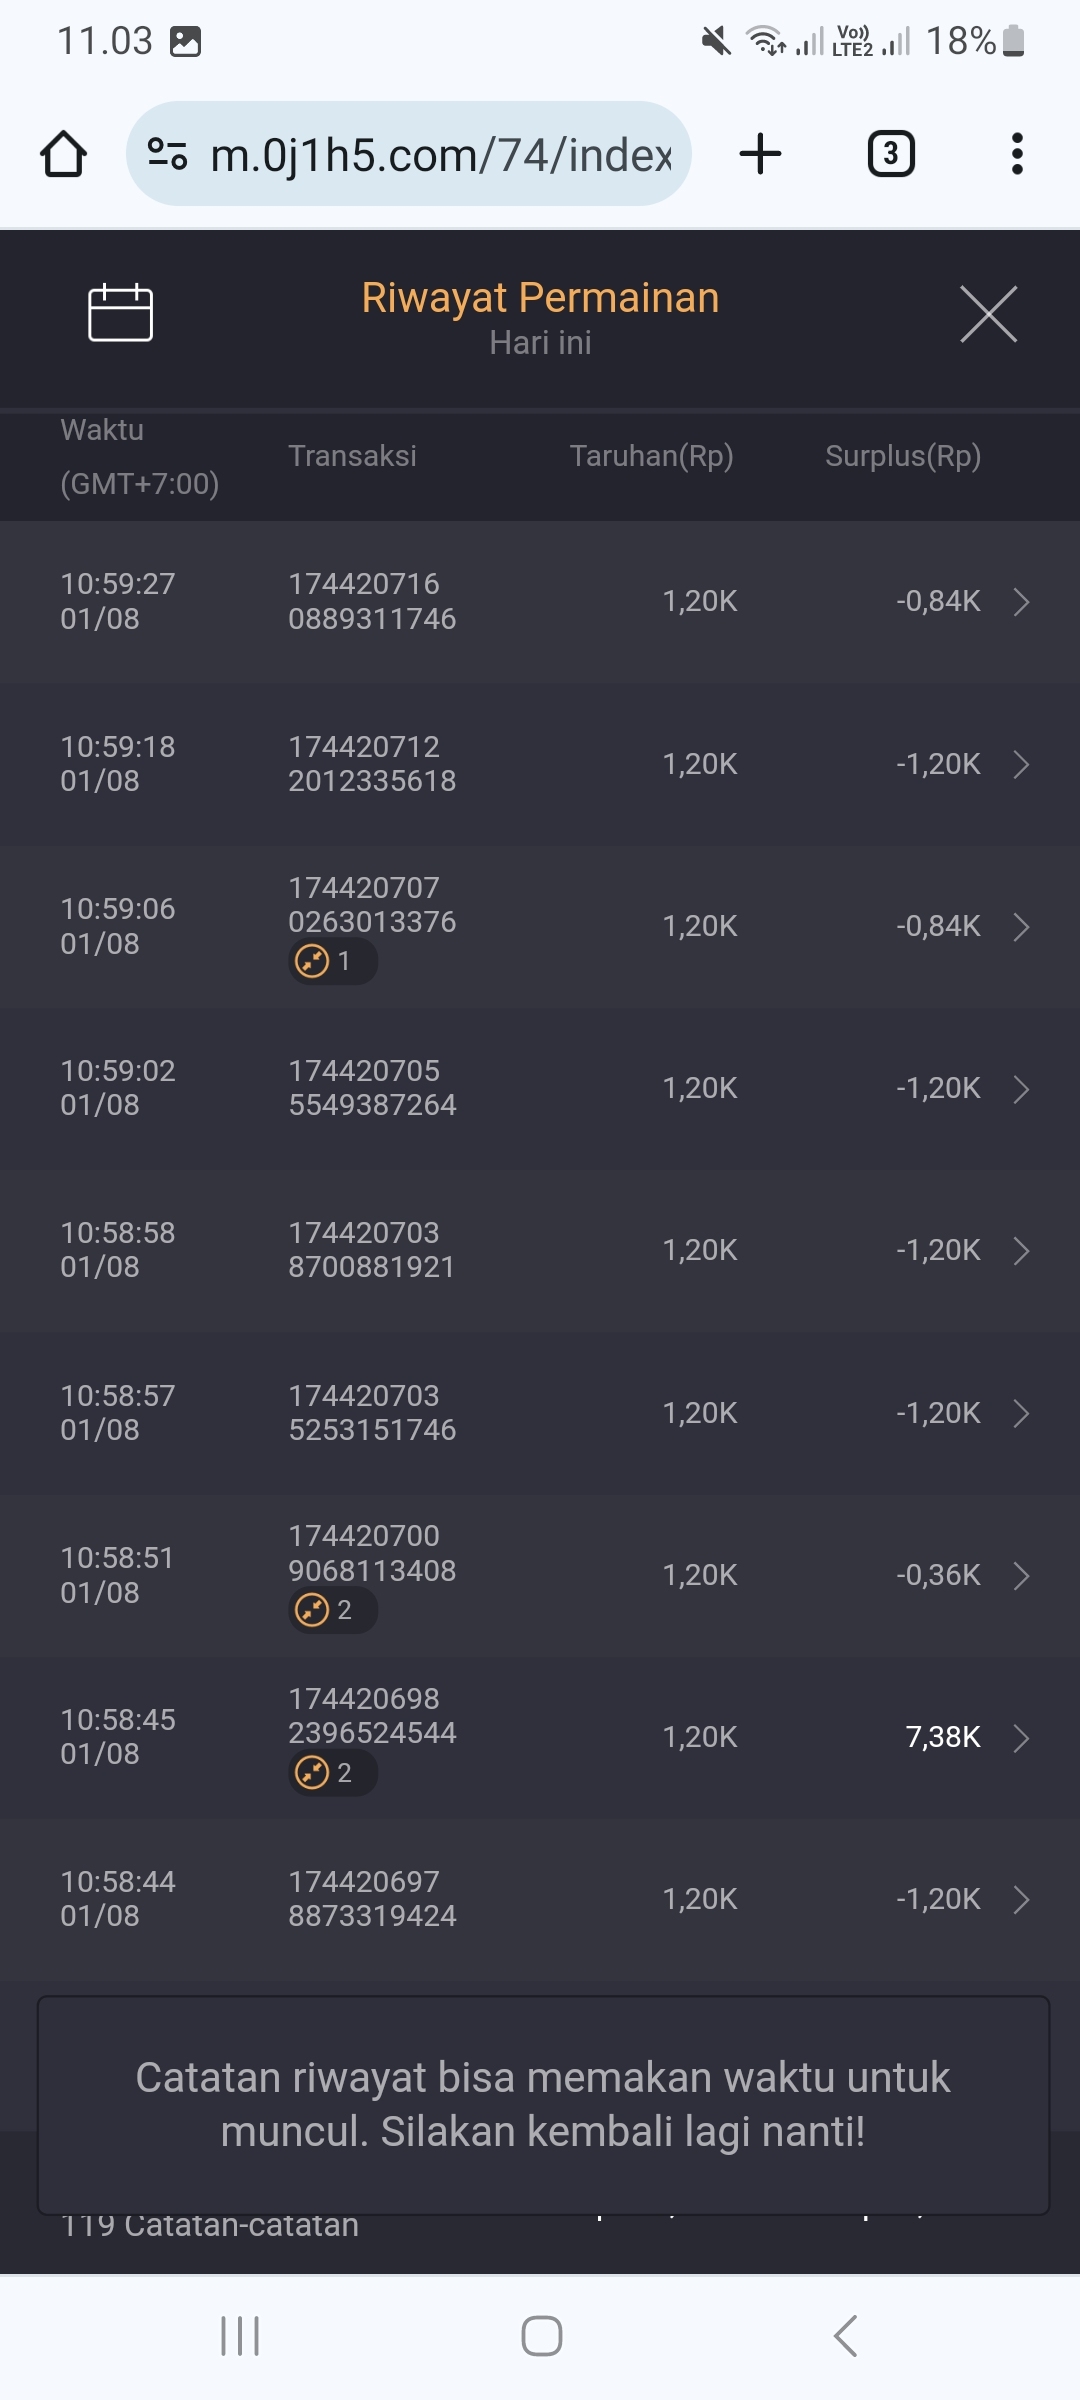Expand details for the 10:59:18 transaction

click(x=1021, y=765)
